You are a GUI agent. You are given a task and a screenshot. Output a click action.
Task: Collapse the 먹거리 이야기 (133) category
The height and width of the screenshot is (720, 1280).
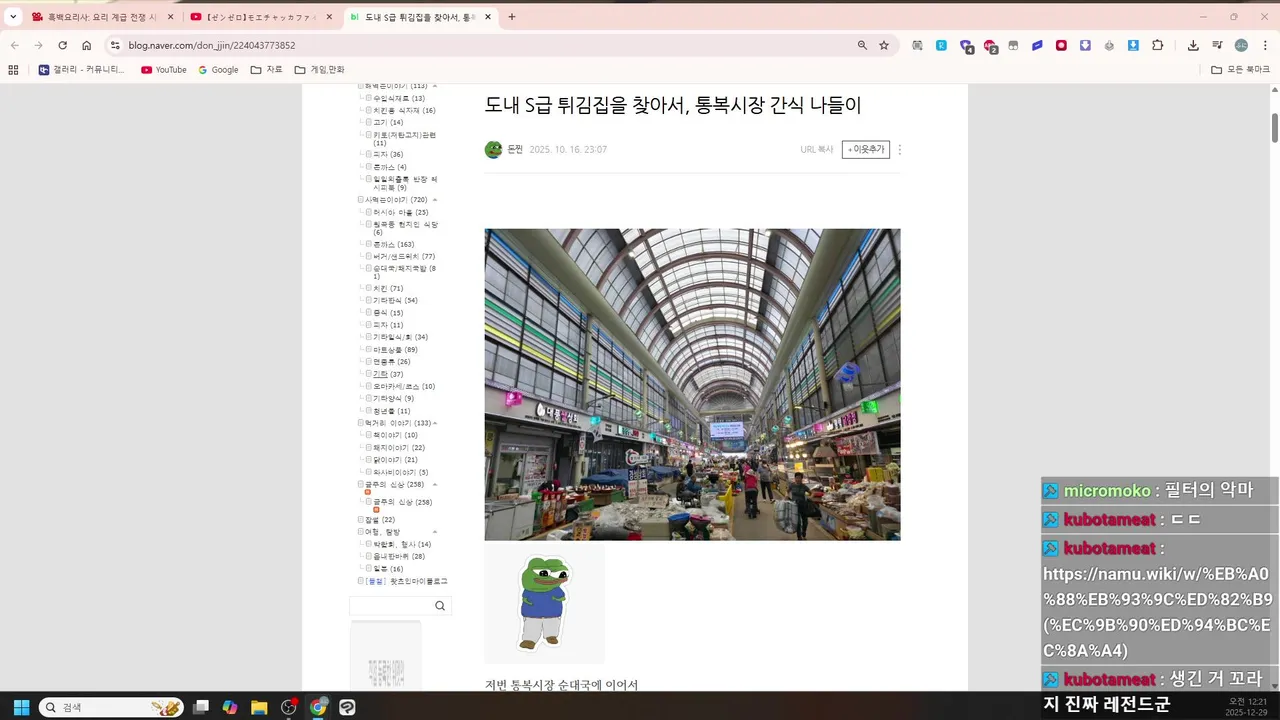click(x=434, y=423)
